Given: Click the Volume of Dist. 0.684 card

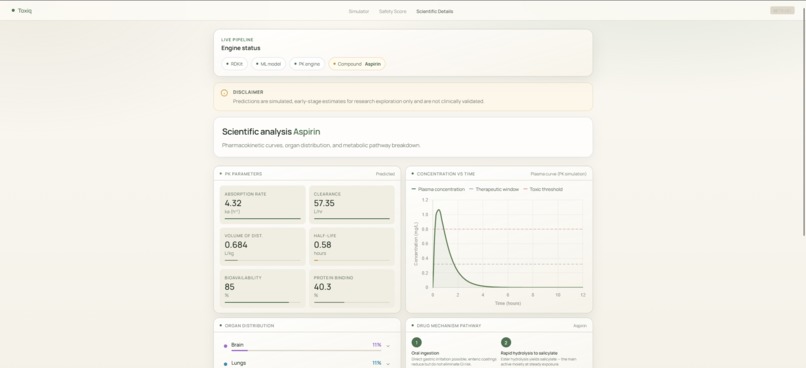Looking at the screenshot, I should 263,246.
